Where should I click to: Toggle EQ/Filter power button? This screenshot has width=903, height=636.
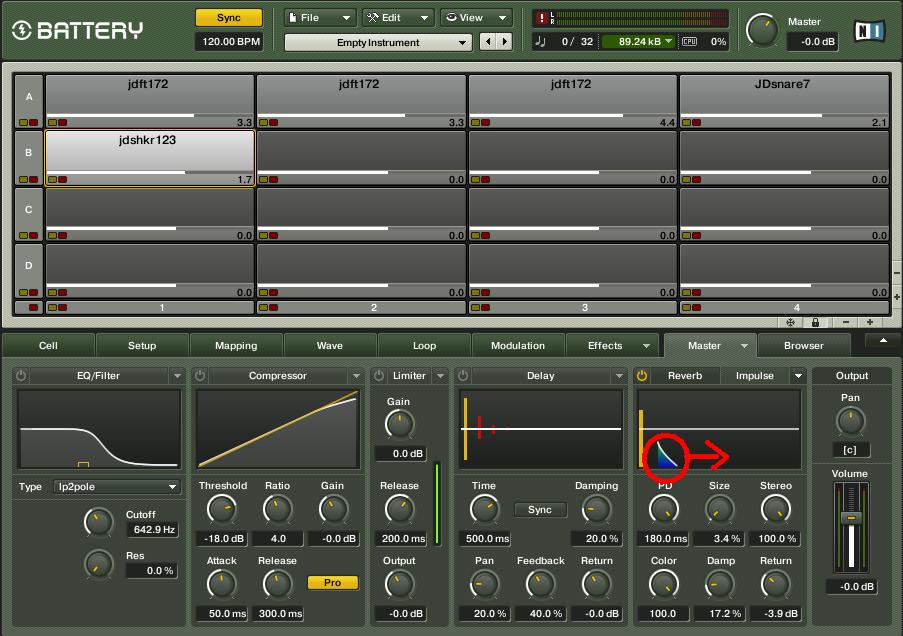(21, 376)
